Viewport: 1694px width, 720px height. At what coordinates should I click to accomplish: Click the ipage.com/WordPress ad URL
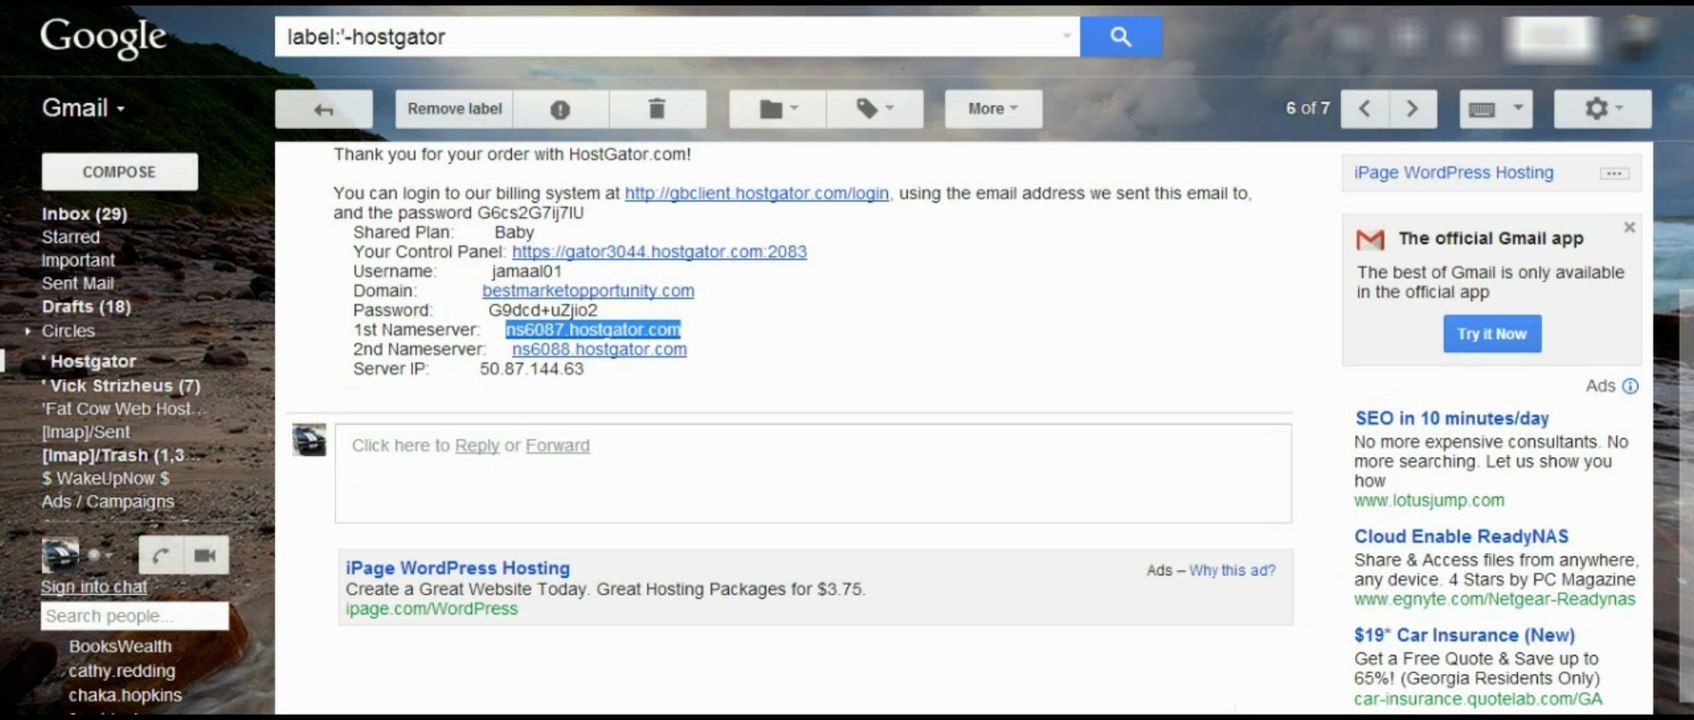pyautogui.click(x=432, y=609)
